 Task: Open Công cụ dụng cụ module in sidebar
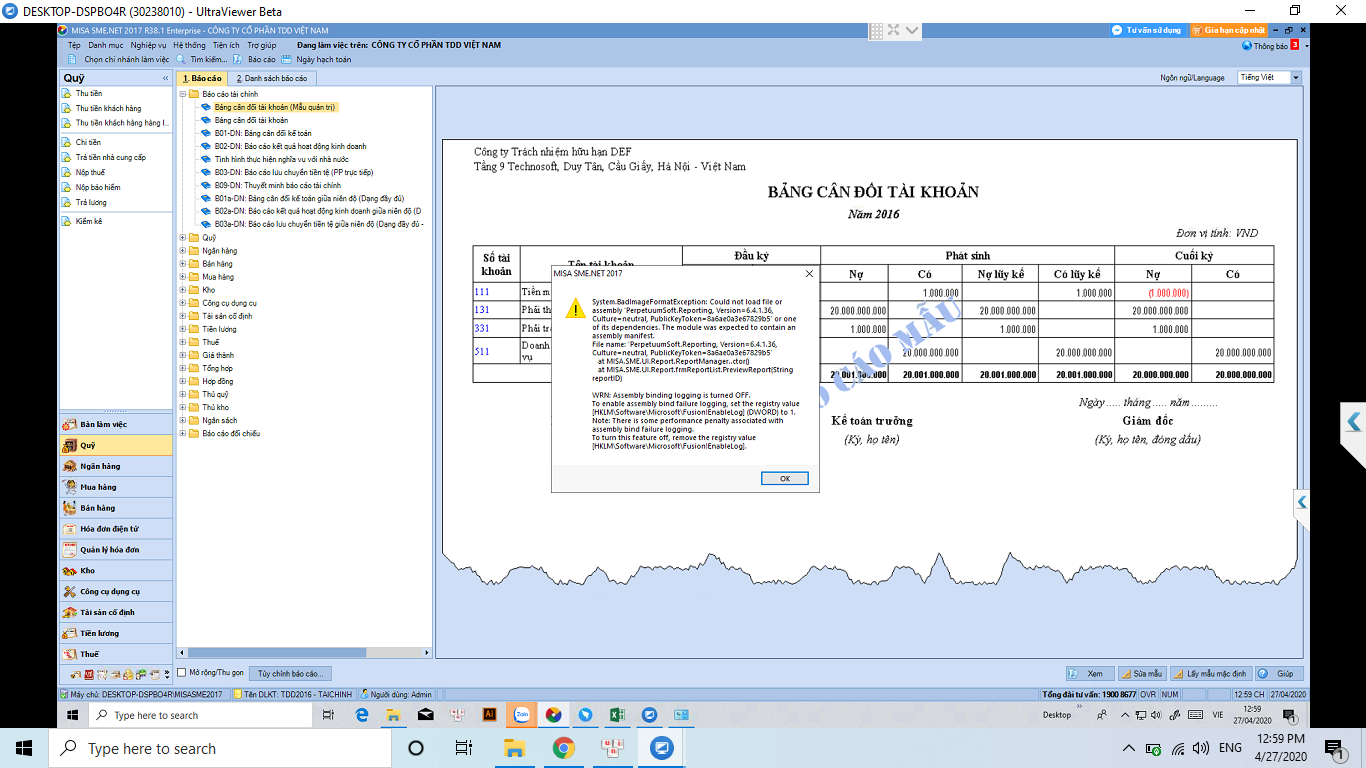116,592
